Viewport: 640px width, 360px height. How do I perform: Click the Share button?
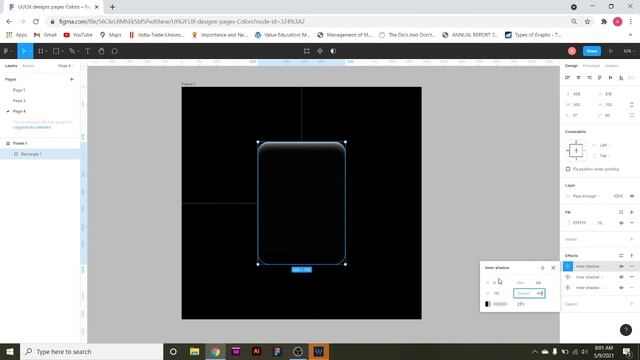click(592, 51)
